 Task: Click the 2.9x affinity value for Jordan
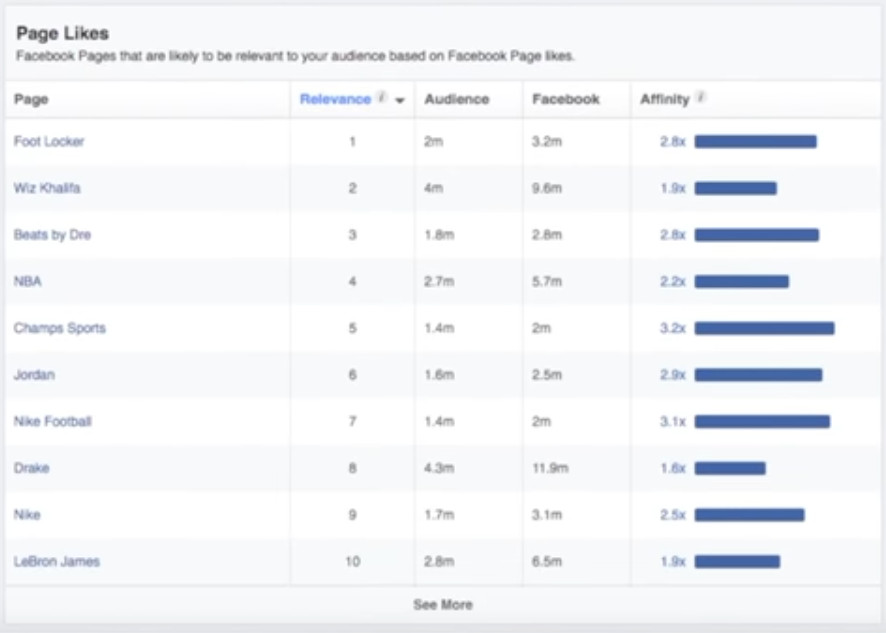coord(672,375)
